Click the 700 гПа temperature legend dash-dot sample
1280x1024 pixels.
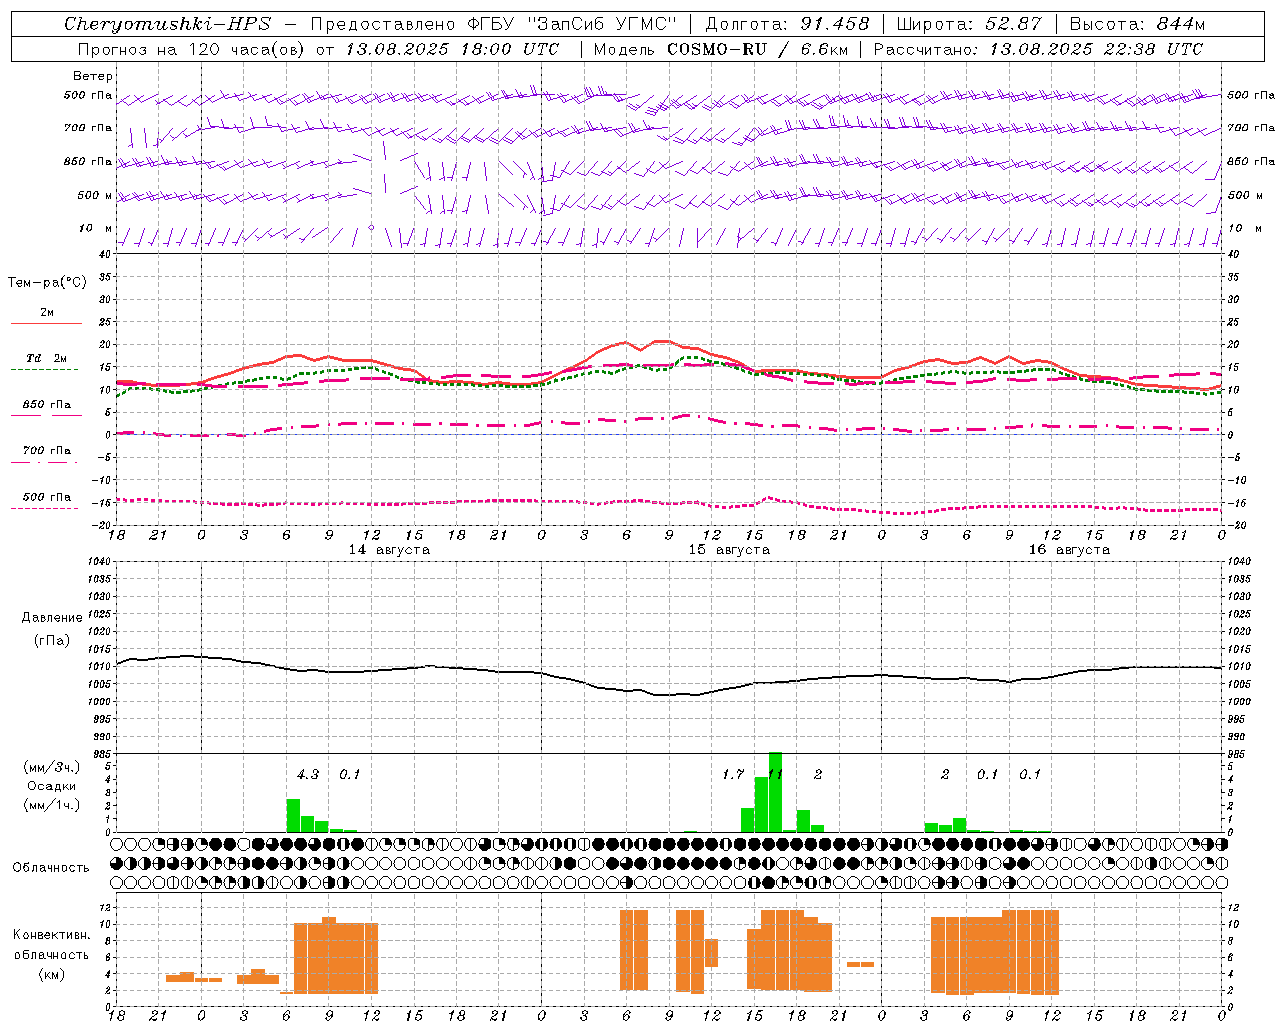[x=44, y=462]
